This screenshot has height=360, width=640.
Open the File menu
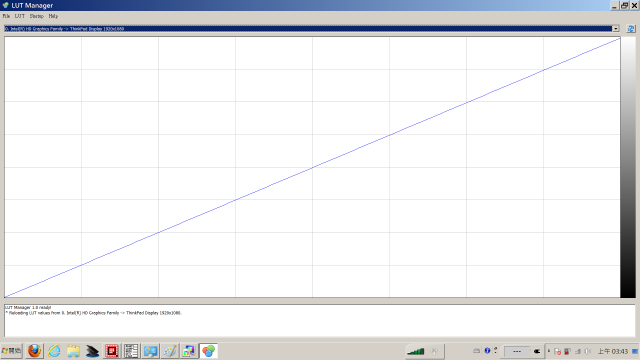6,16
